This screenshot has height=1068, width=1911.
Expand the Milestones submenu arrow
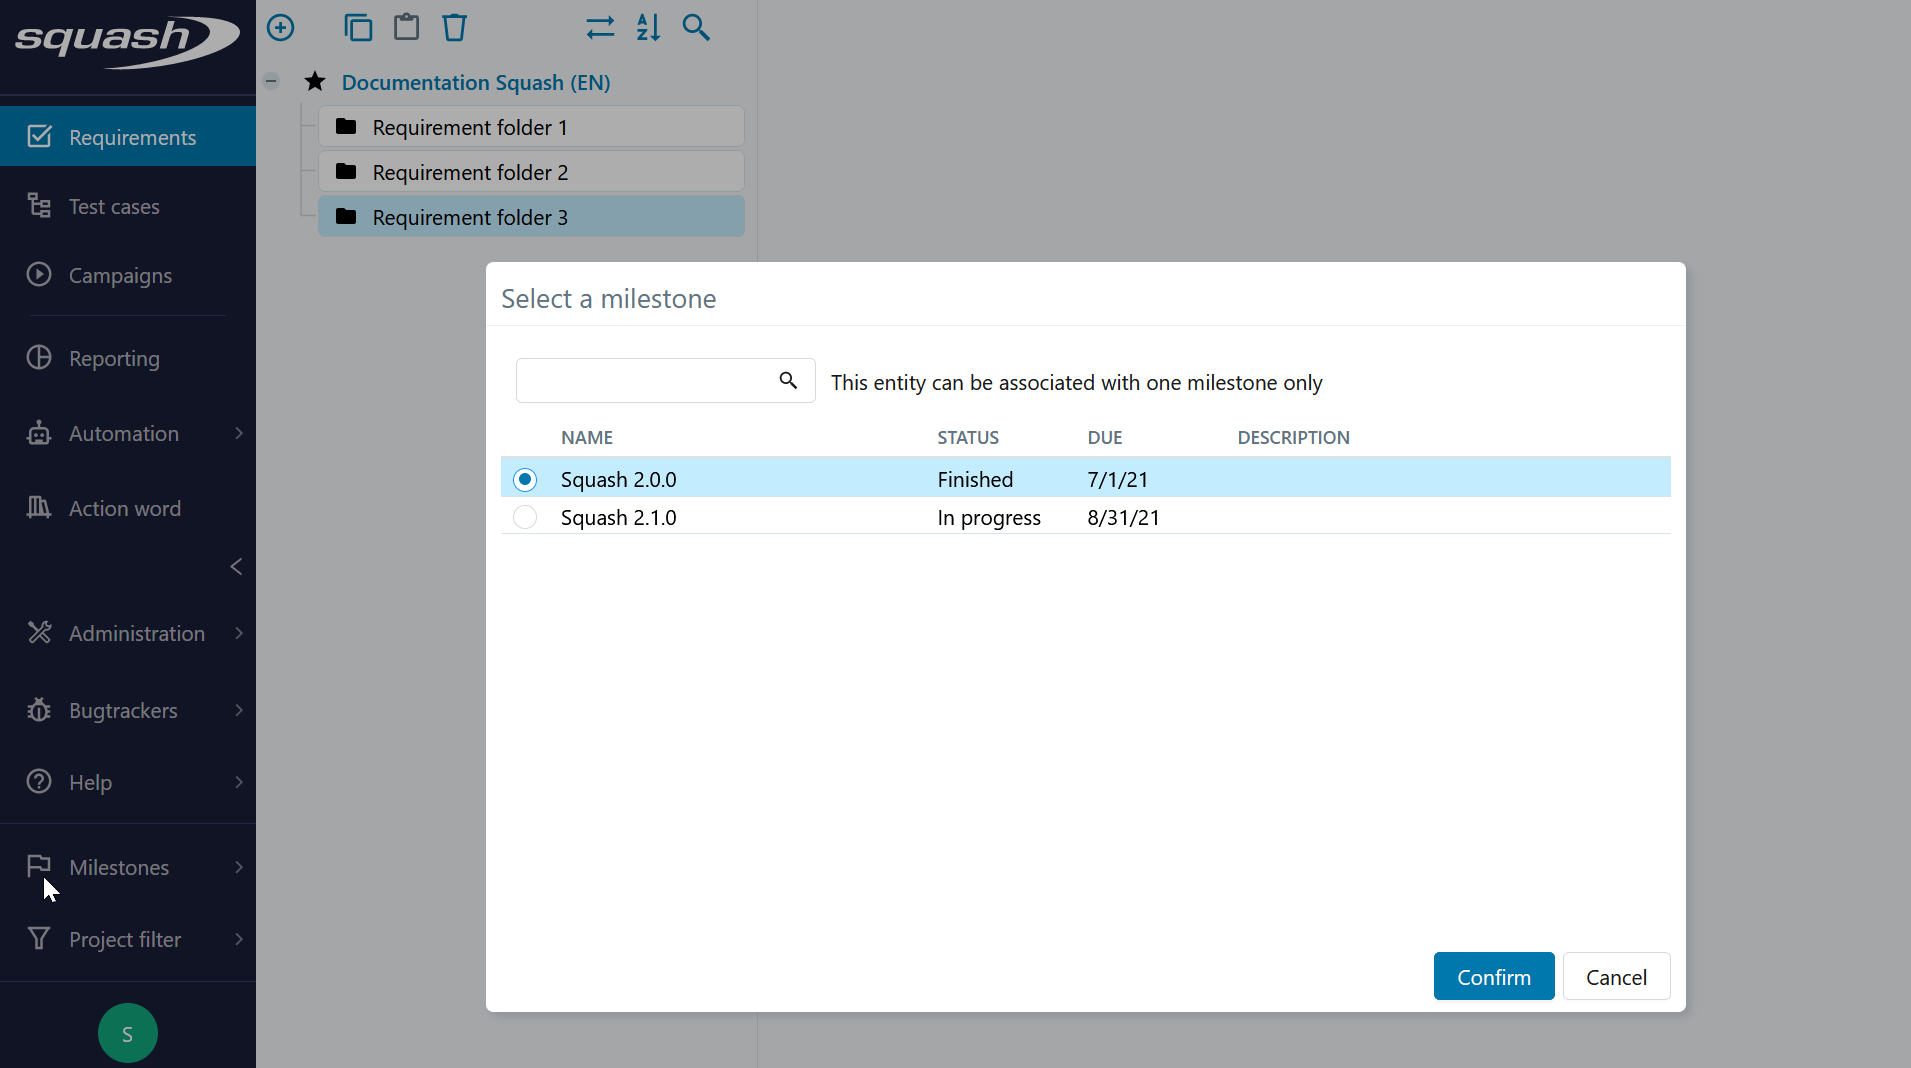pyautogui.click(x=238, y=868)
